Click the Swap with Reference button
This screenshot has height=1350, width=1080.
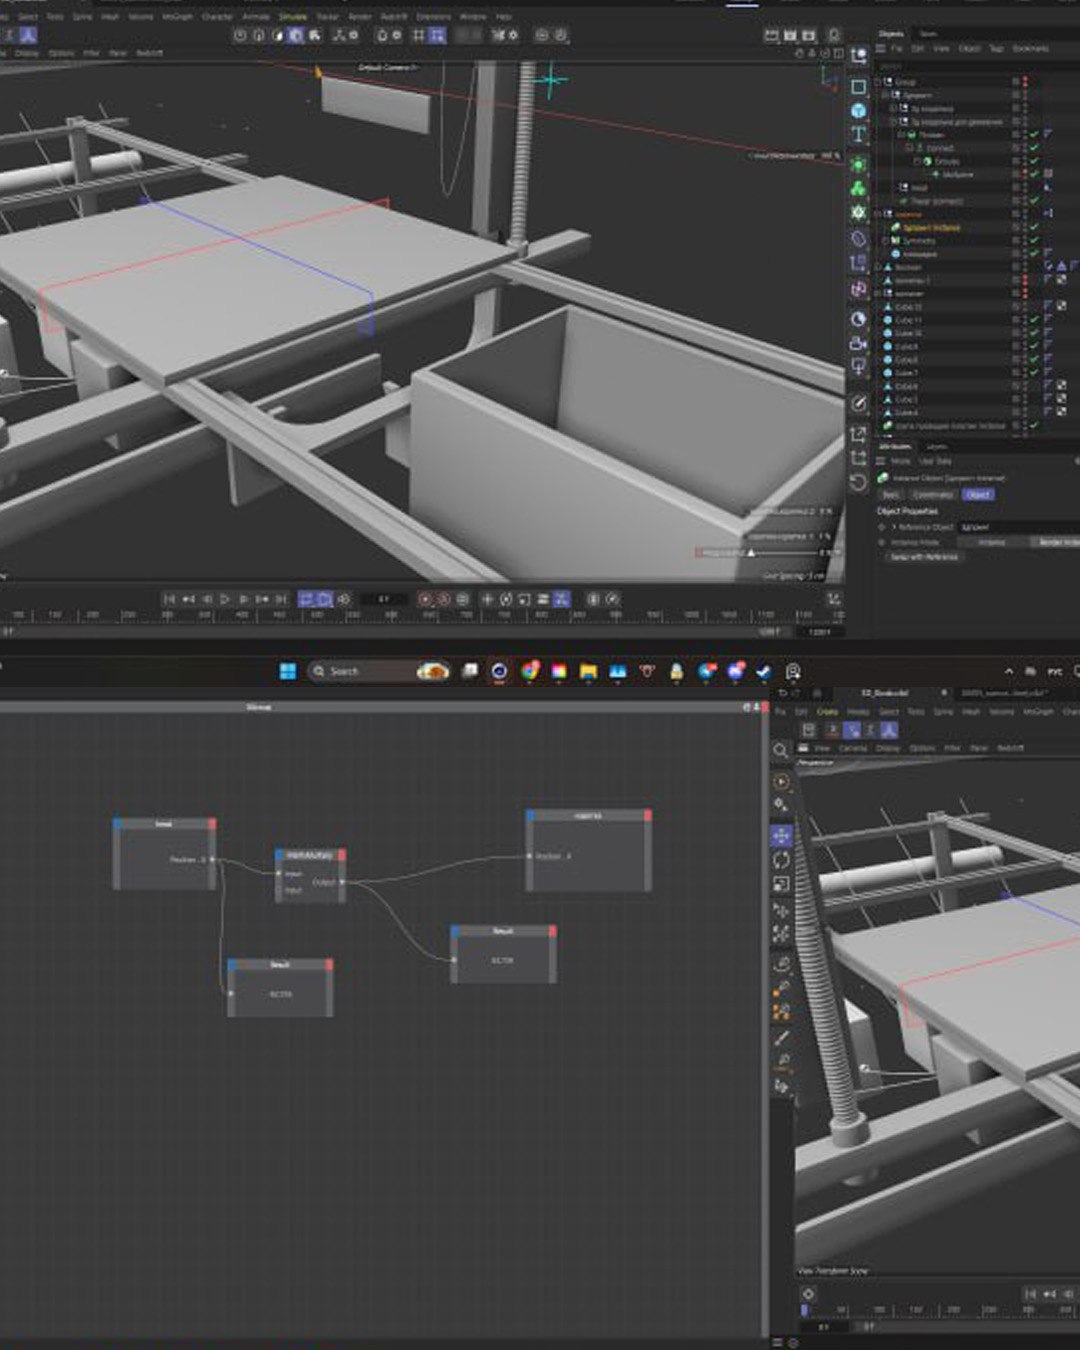(x=924, y=557)
